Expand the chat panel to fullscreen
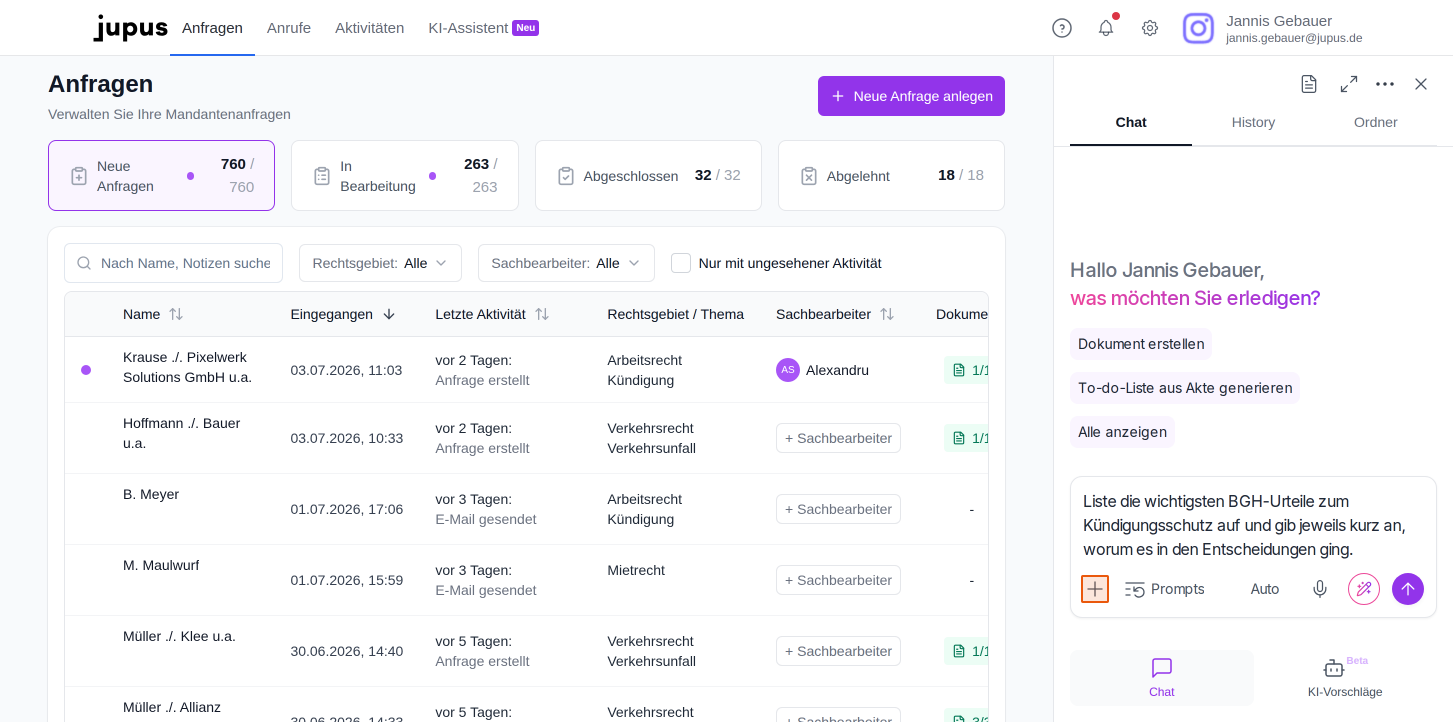The width and height of the screenshot is (1453, 722). [x=1349, y=84]
